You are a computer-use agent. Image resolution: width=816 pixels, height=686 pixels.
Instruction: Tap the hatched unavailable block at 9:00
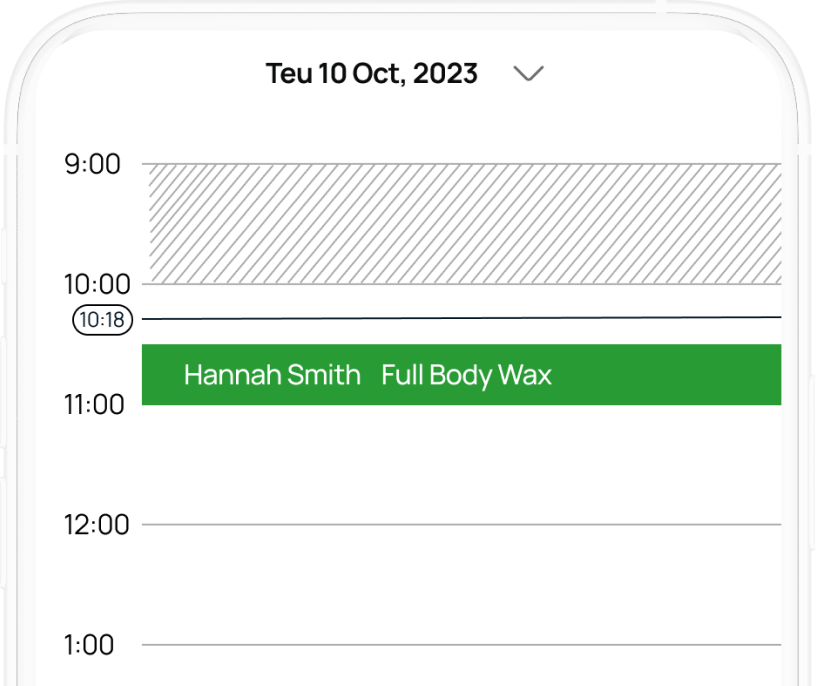[x=465, y=224]
